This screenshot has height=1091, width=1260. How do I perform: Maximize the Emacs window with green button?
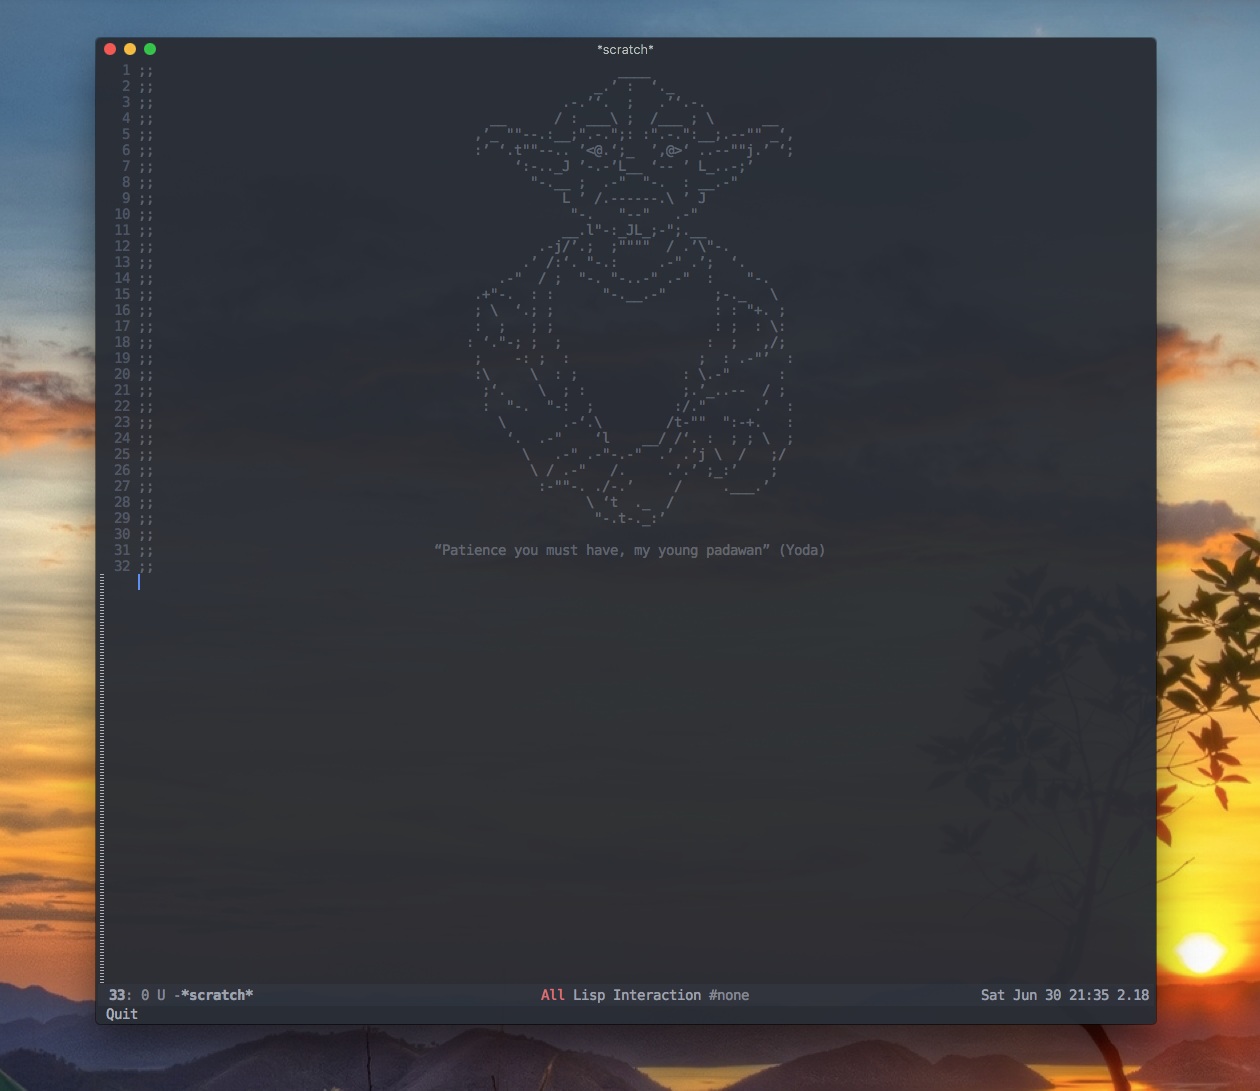pos(150,49)
